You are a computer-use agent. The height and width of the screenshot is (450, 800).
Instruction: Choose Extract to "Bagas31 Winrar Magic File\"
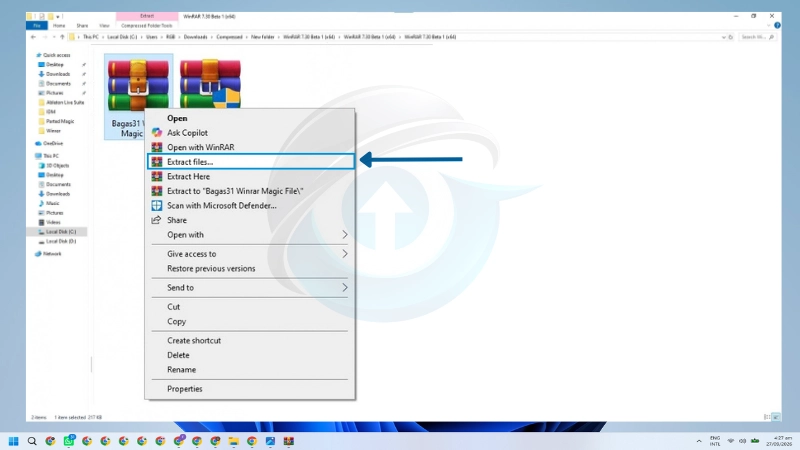pos(250,191)
